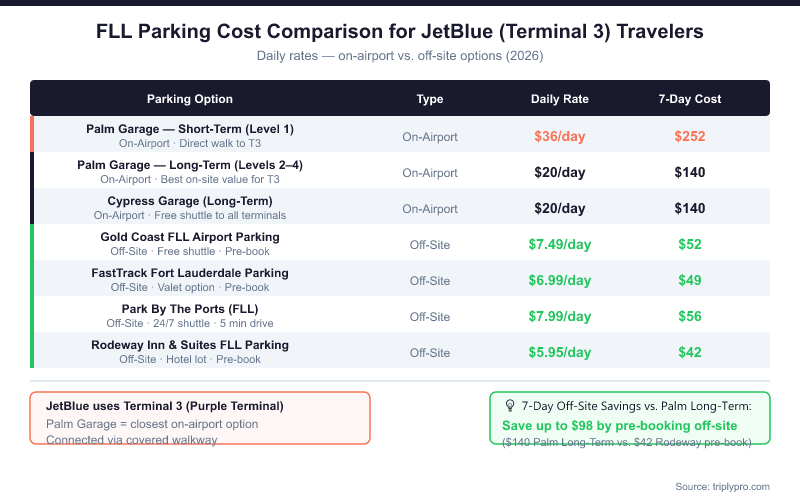Image resolution: width=800 pixels, height=500 pixels.
Task: Click the $36/day short-term rate
Action: tap(560, 136)
